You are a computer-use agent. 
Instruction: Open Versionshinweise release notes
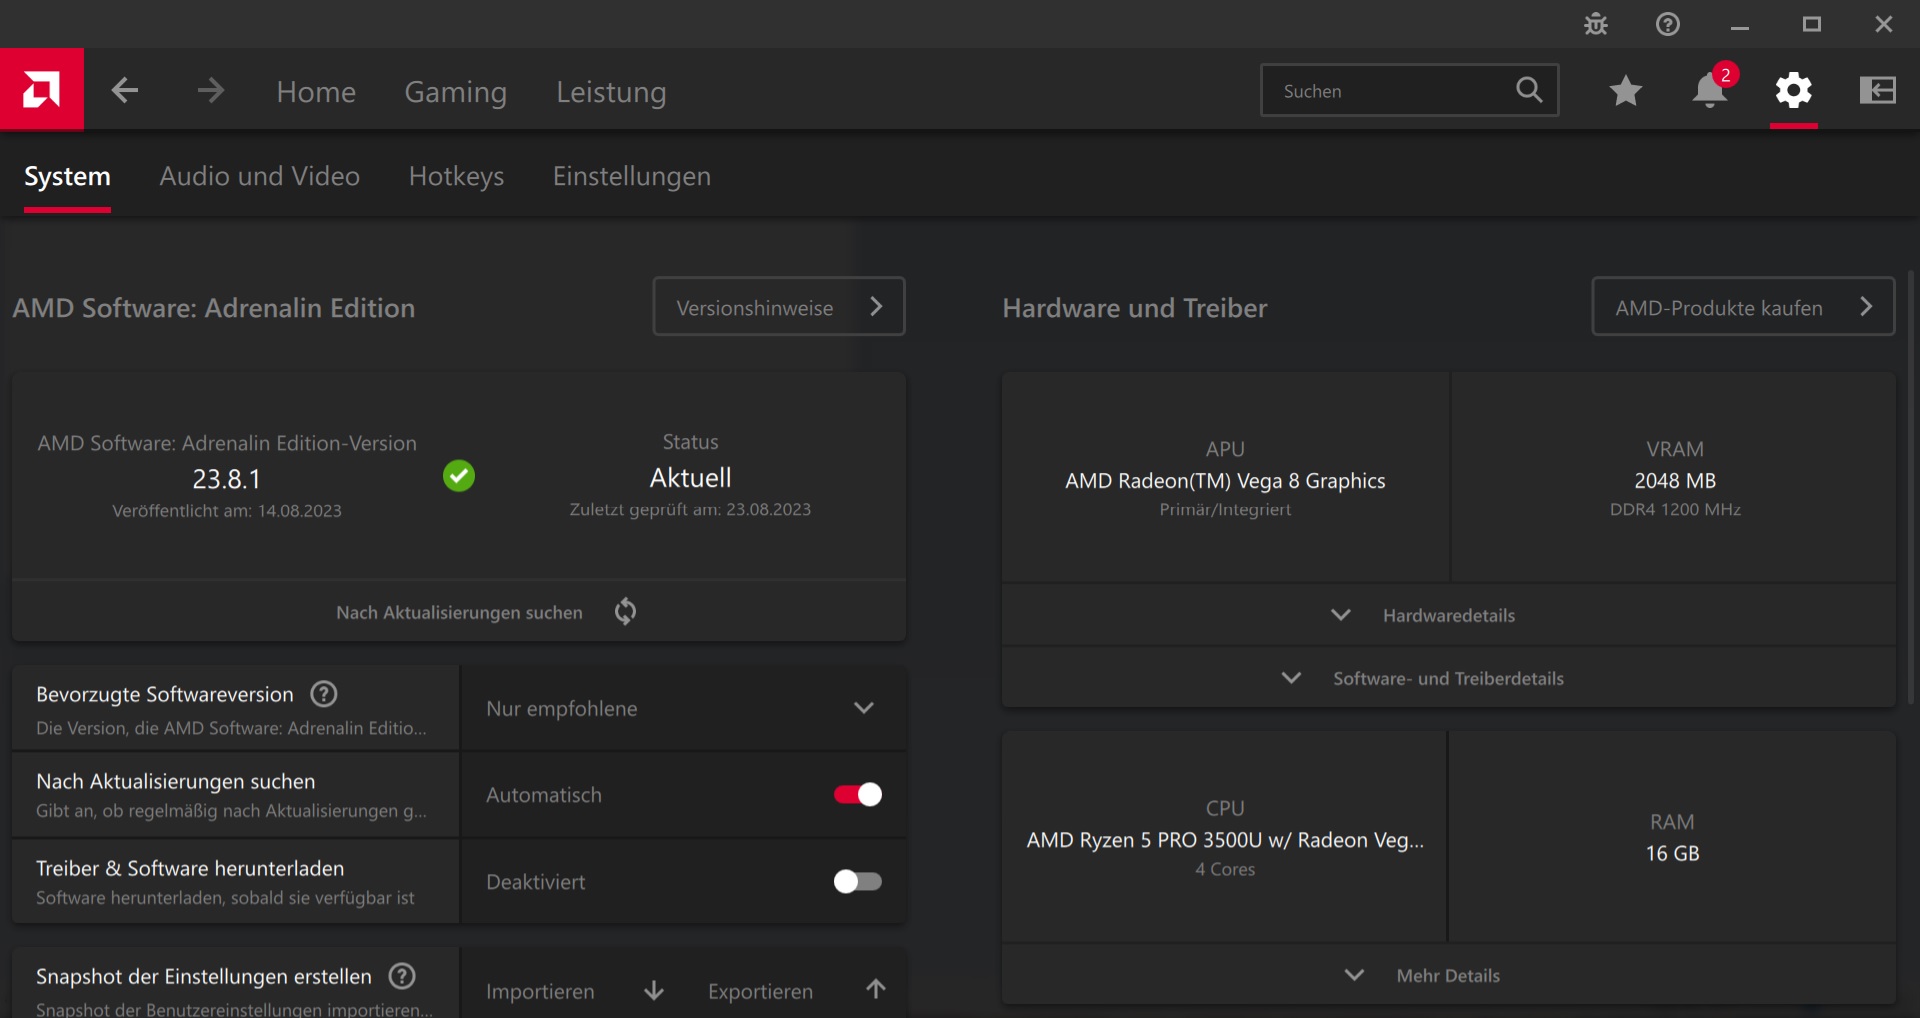(x=779, y=306)
